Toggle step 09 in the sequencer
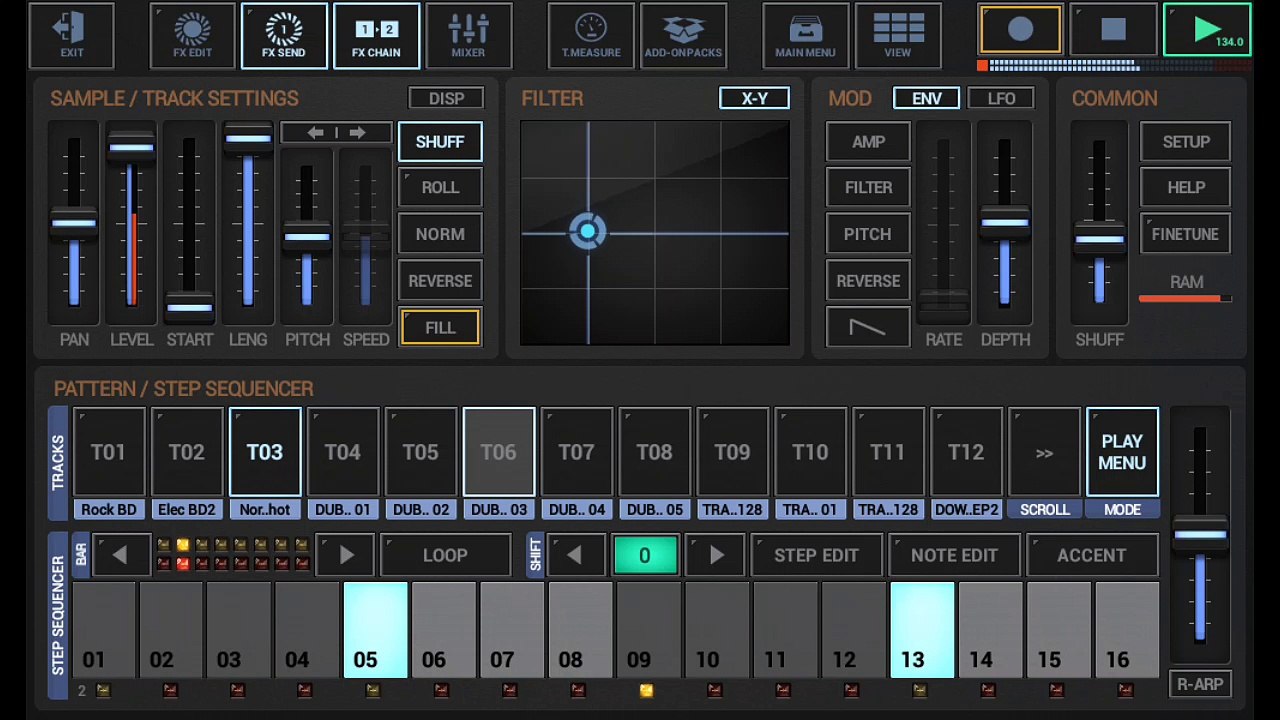 [648, 631]
